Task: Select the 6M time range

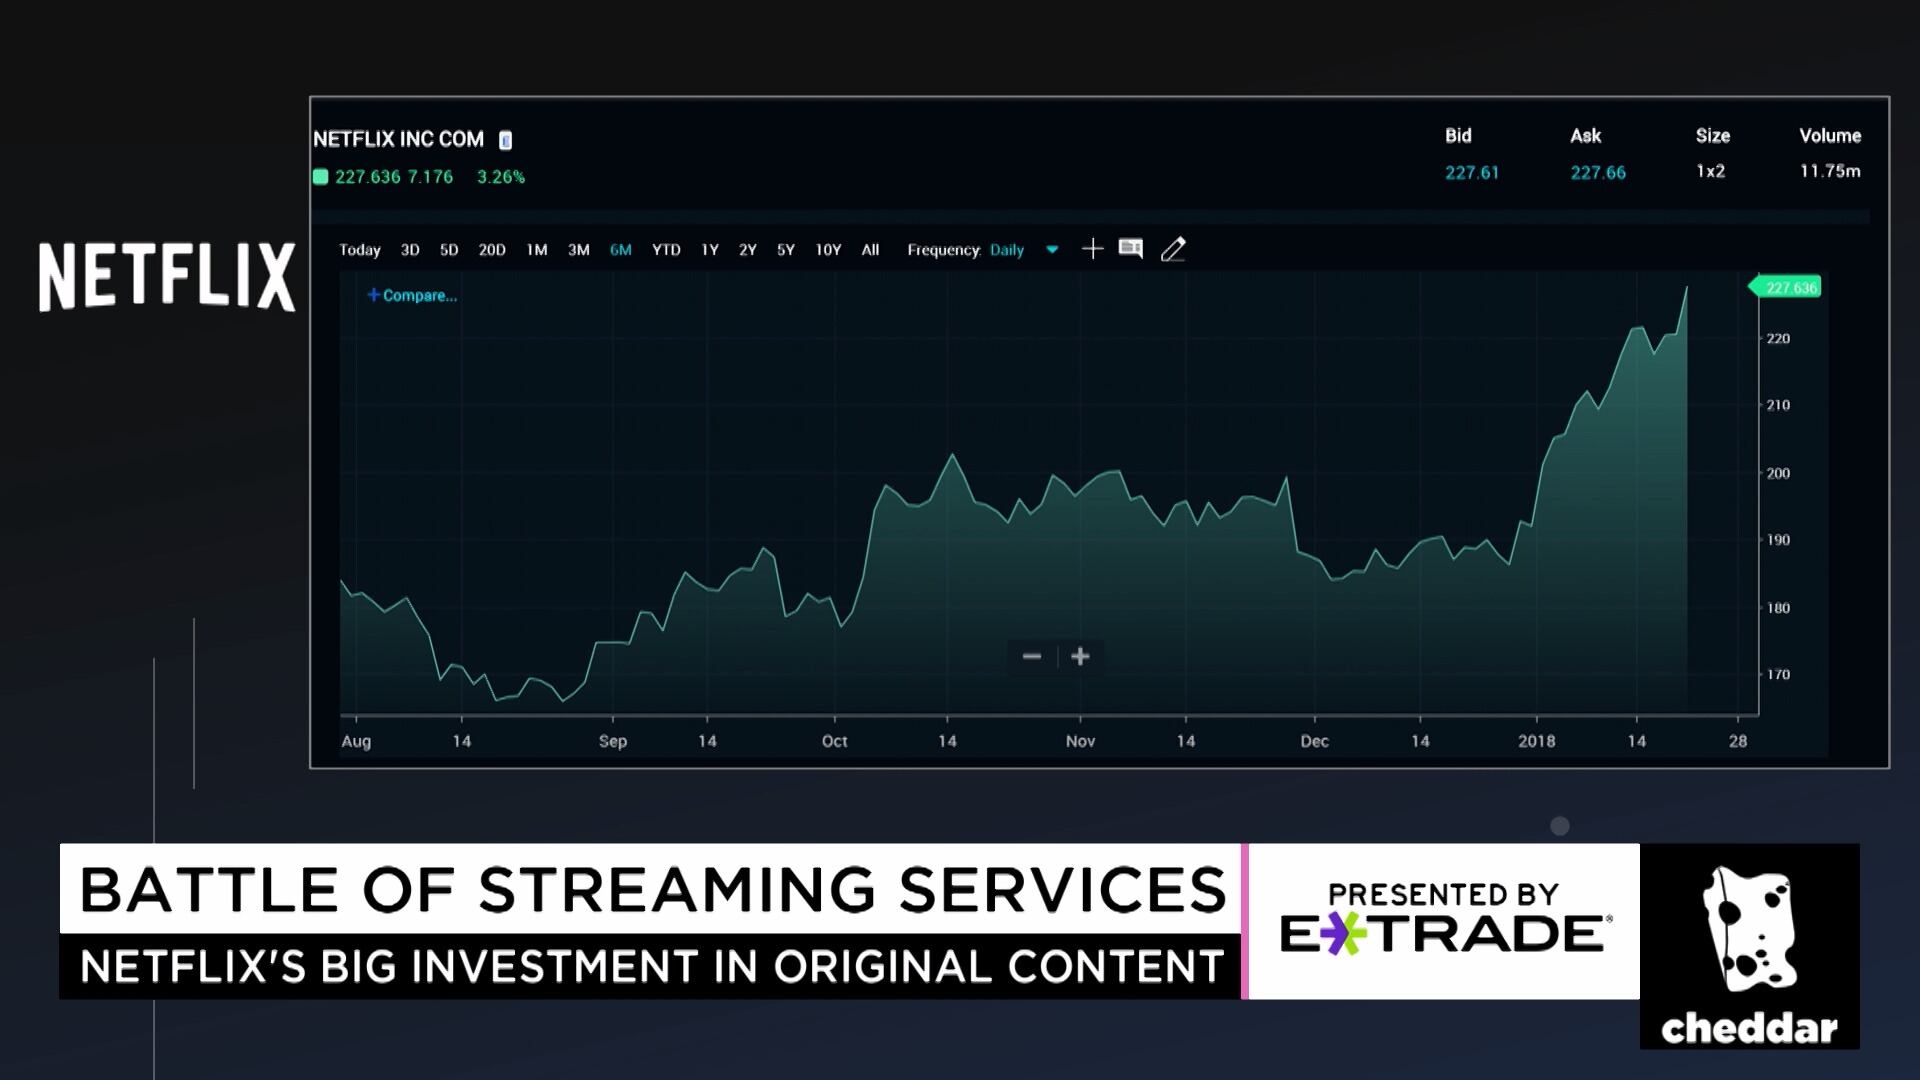Action: pos(620,250)
